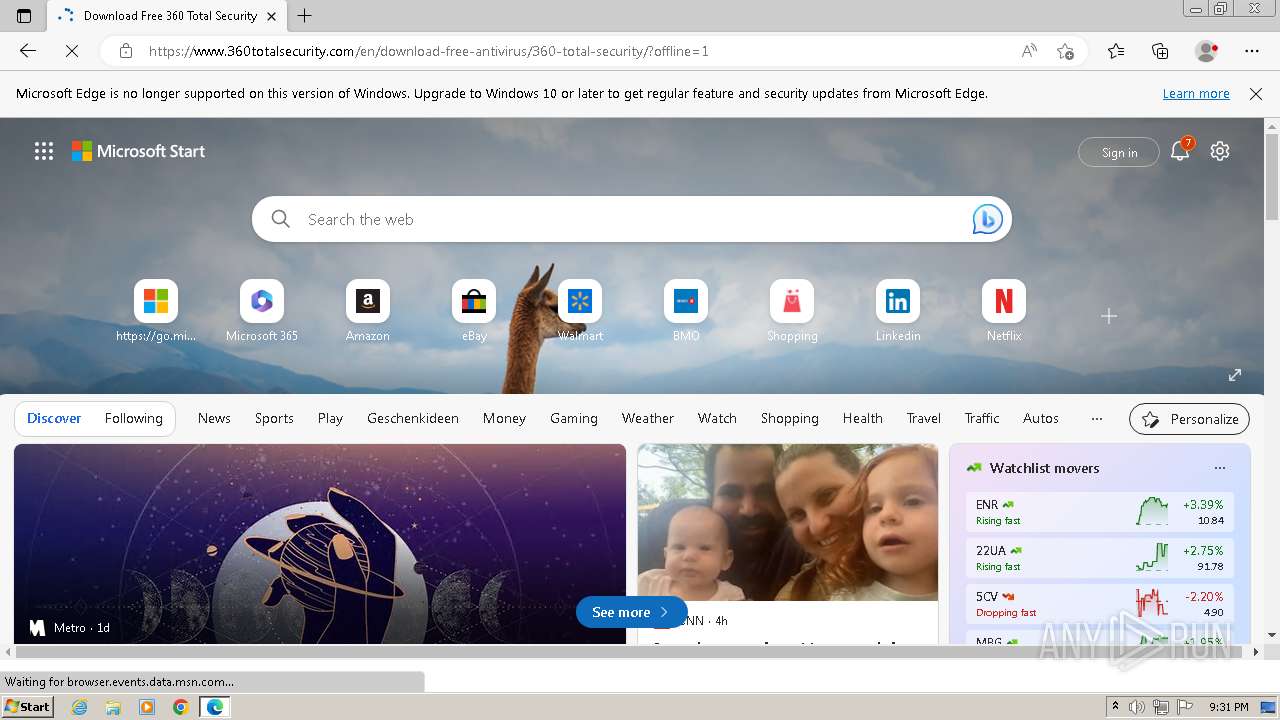Add a new quick link with plus icon
Screen dimensions: 1280x720
click(x=1109, y=316)
